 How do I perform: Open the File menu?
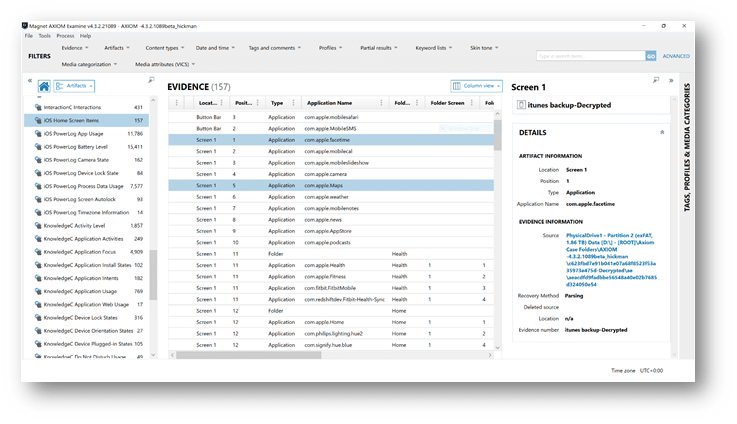click(x=29, y=36)
